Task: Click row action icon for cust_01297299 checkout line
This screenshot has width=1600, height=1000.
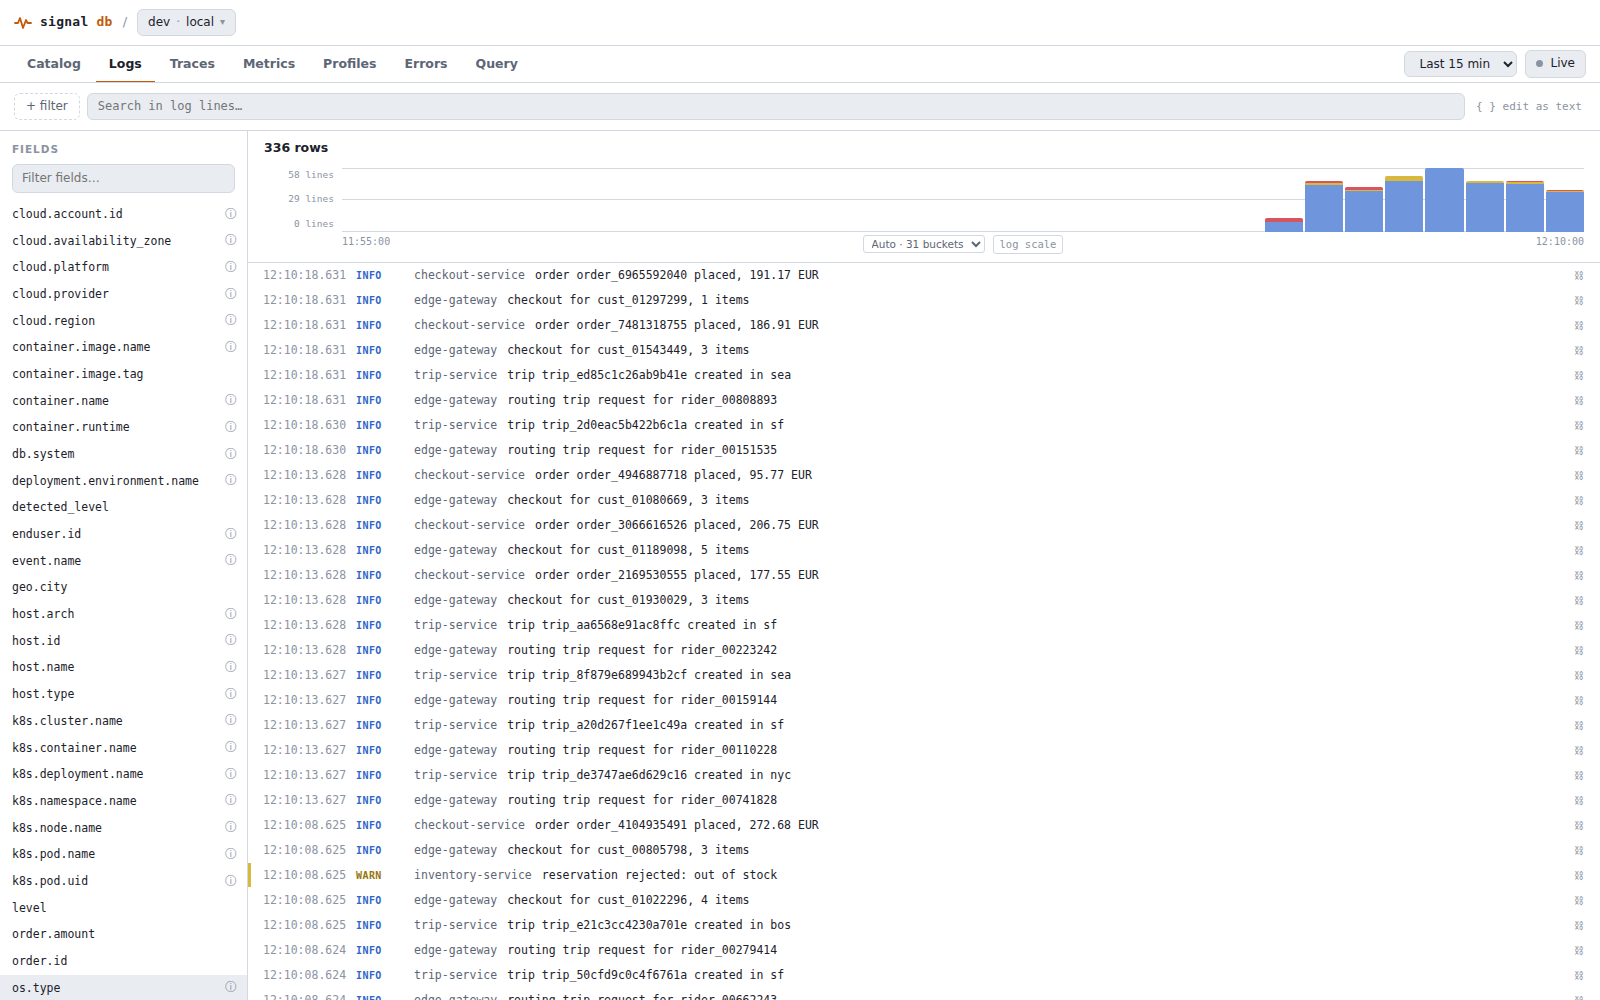Action: (1579, 300)
